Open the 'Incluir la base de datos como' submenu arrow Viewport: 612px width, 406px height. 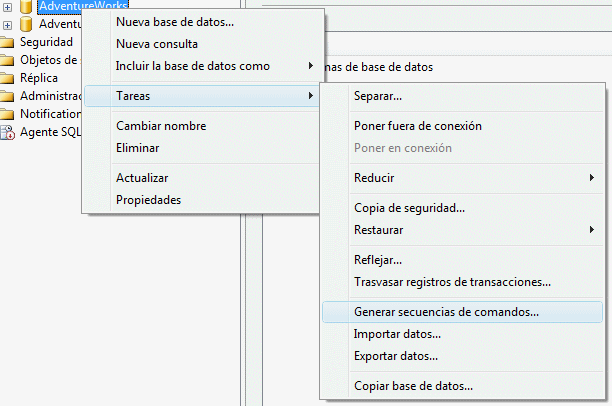tap(311, 66)
